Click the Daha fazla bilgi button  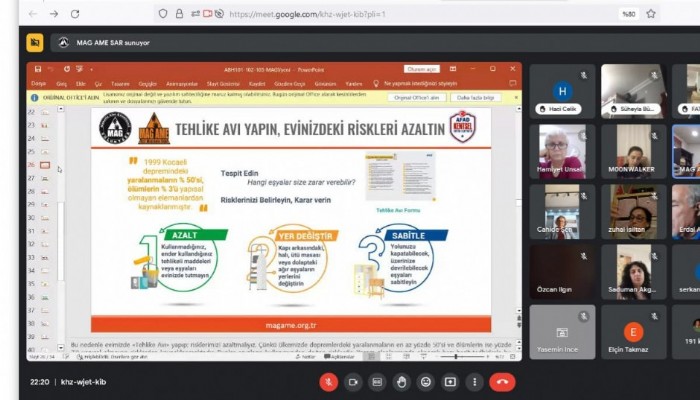coord(475,98)
